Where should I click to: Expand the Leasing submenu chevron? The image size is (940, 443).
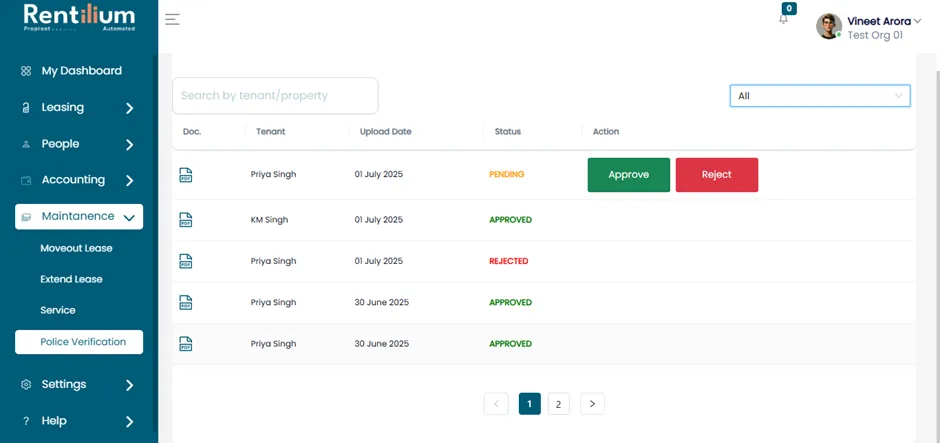click(x=129, y=109)
